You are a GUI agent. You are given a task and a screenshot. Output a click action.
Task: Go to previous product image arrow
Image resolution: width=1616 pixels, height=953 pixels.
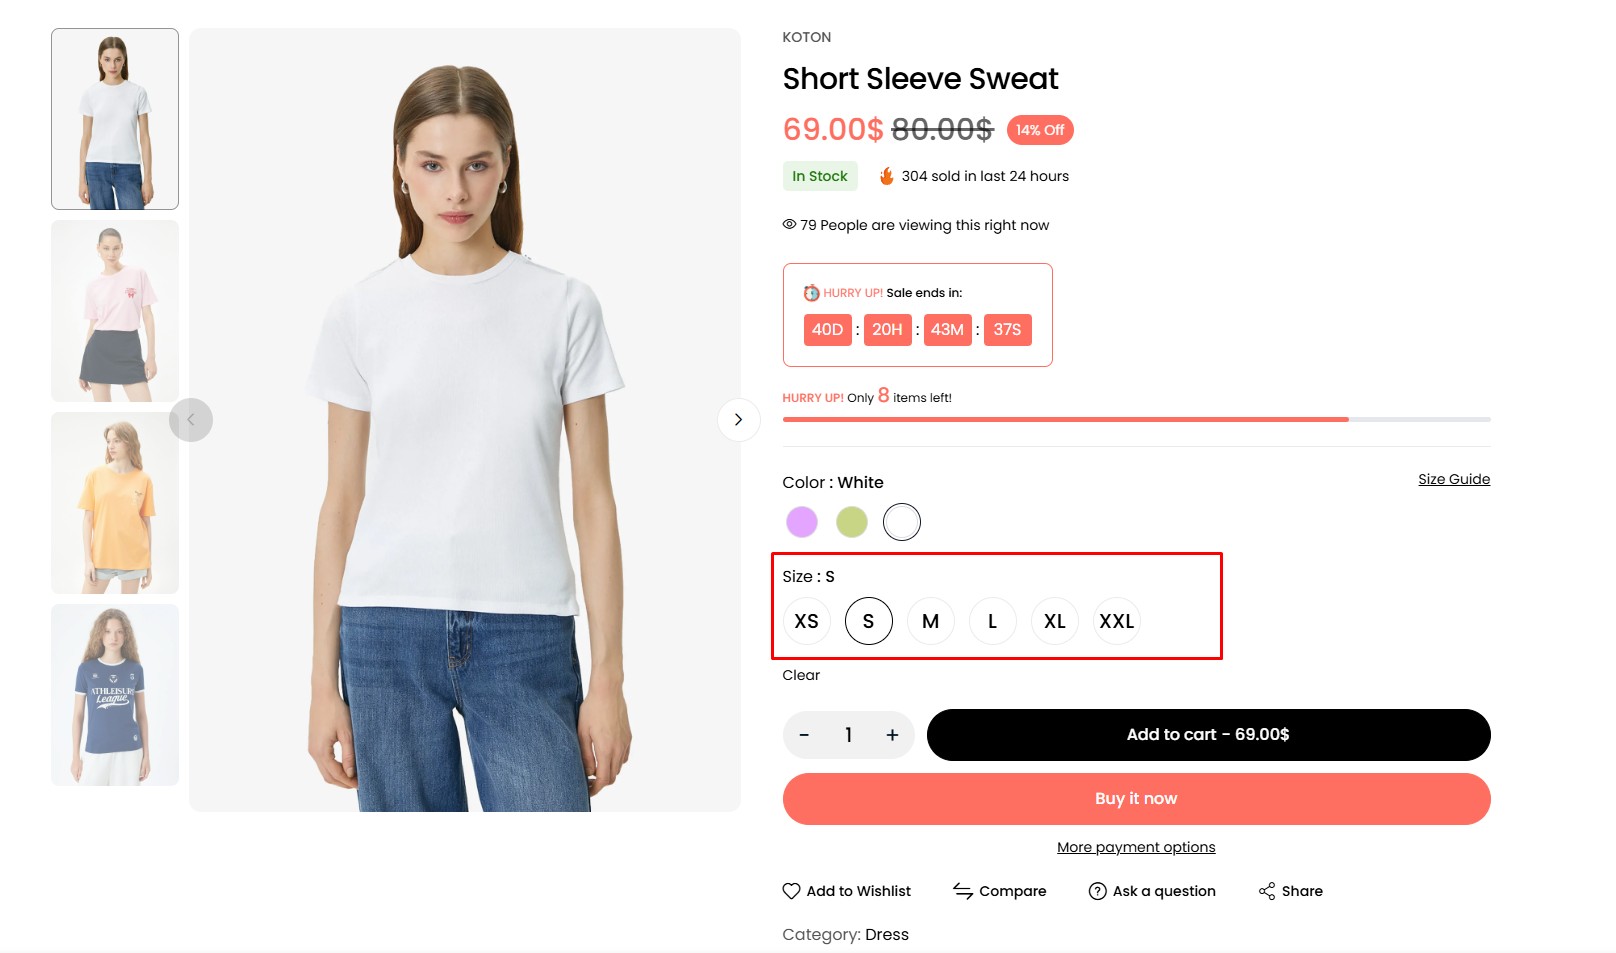[191, 420]
